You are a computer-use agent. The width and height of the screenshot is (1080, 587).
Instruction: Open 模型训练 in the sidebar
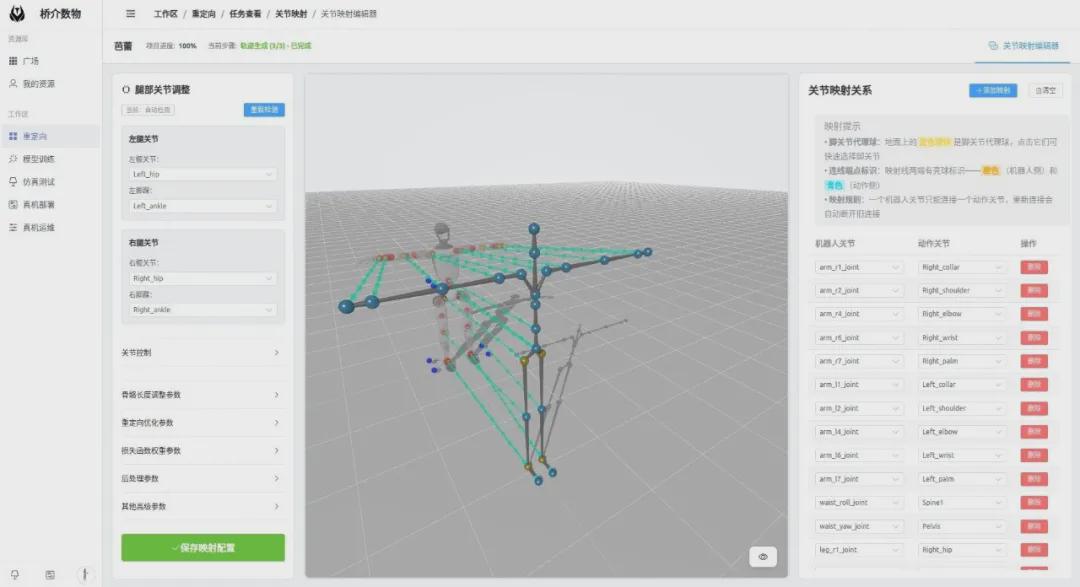pyautogui.click(x=38, y=159)
